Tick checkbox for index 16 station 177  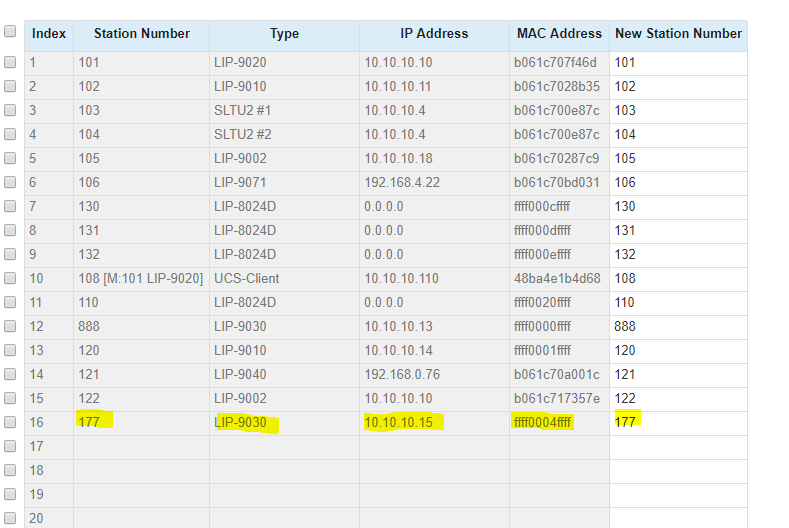(x=10, y=422)
